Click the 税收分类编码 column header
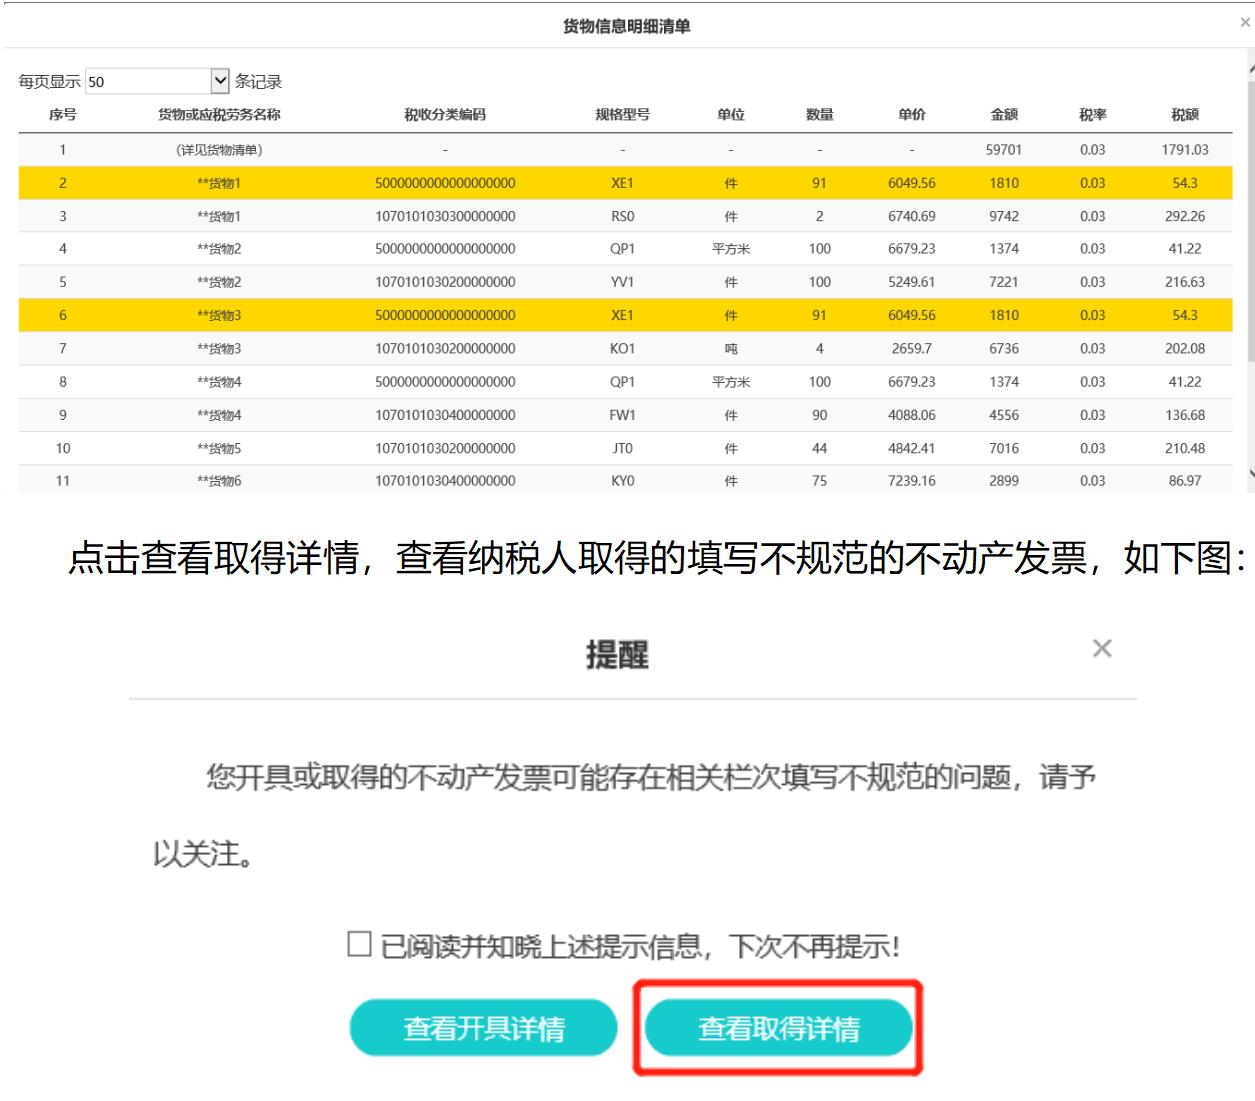This screenshot has height=1101, width=1255. click(445, 115)
